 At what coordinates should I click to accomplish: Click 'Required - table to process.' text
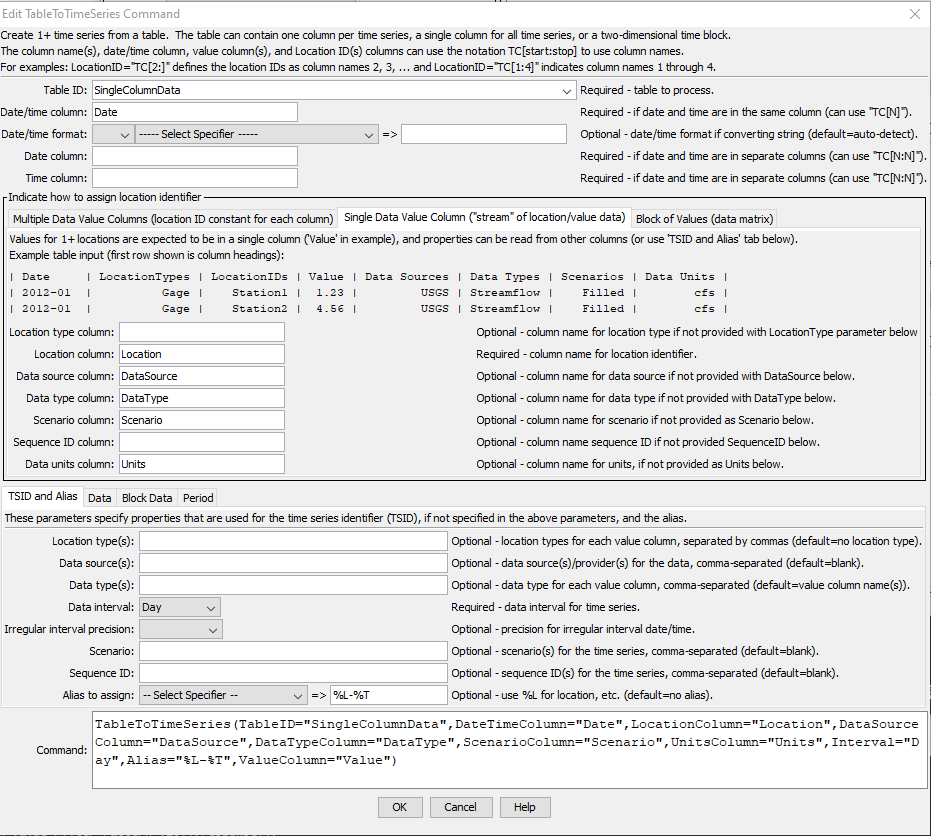coord(647,90)
